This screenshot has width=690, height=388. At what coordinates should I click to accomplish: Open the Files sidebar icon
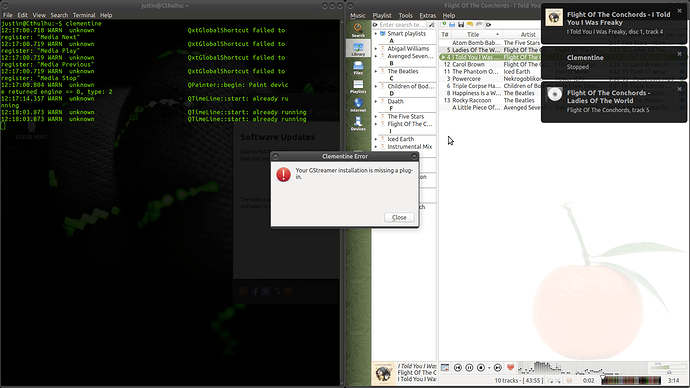click(358, 67)
